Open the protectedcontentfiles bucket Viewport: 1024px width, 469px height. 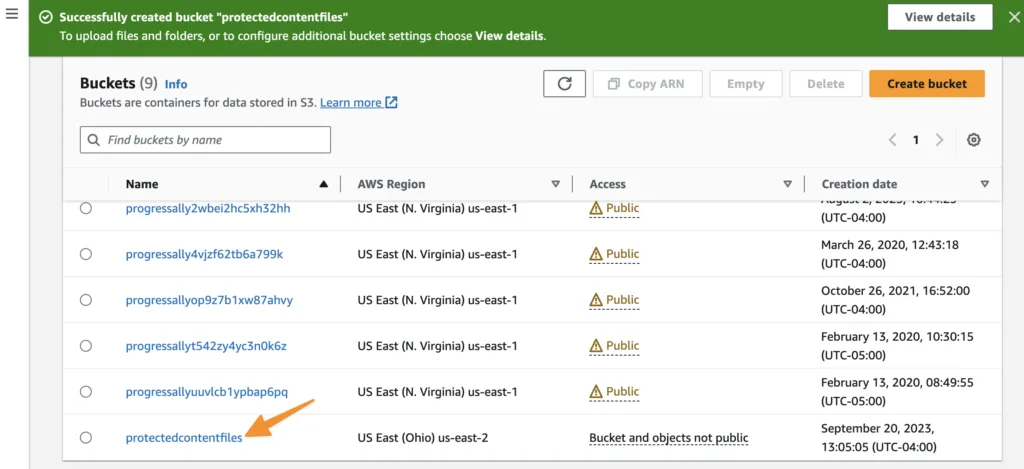pyautogui.click(x=184, y=438)
